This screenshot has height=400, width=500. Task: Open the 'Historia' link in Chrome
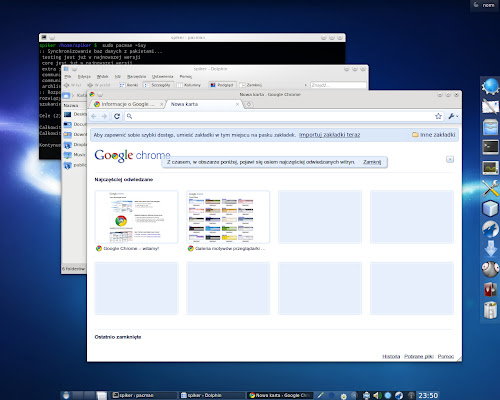[391, 356]
